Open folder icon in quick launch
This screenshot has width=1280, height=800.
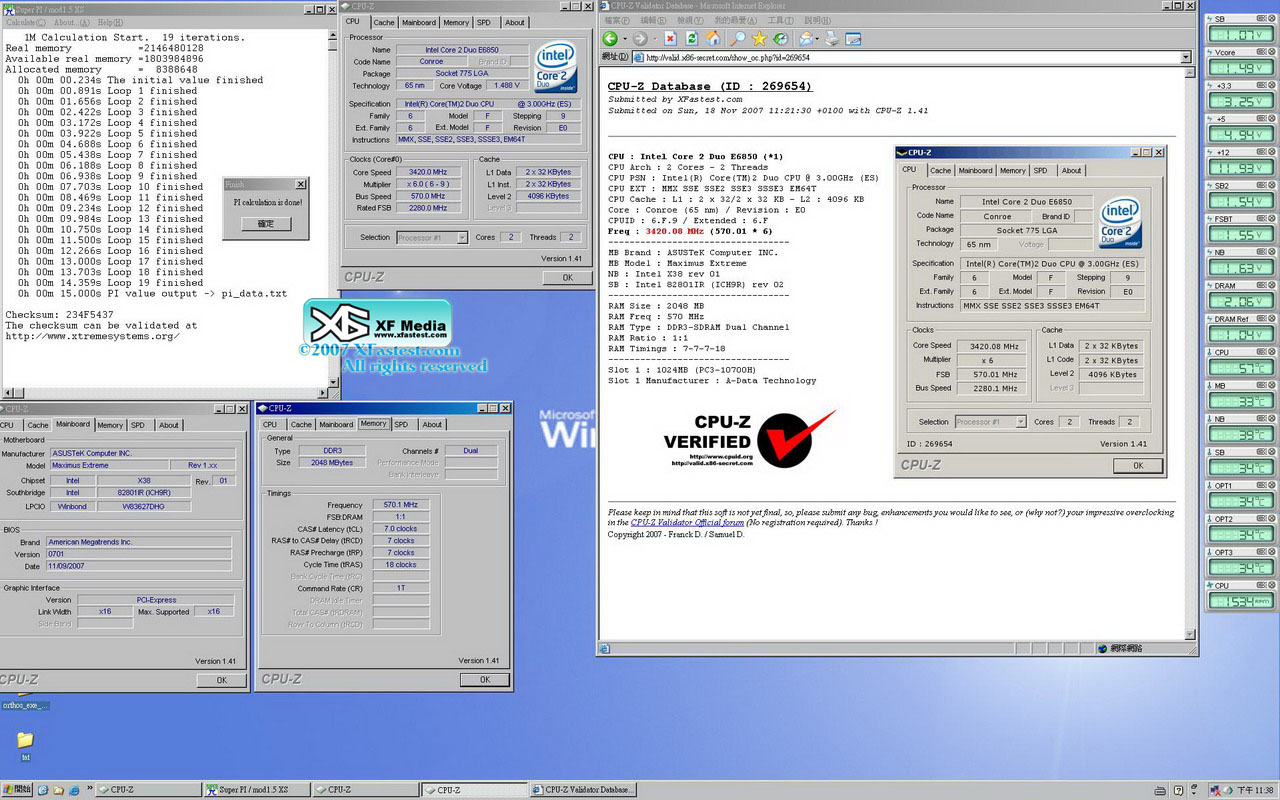point(58,790)
